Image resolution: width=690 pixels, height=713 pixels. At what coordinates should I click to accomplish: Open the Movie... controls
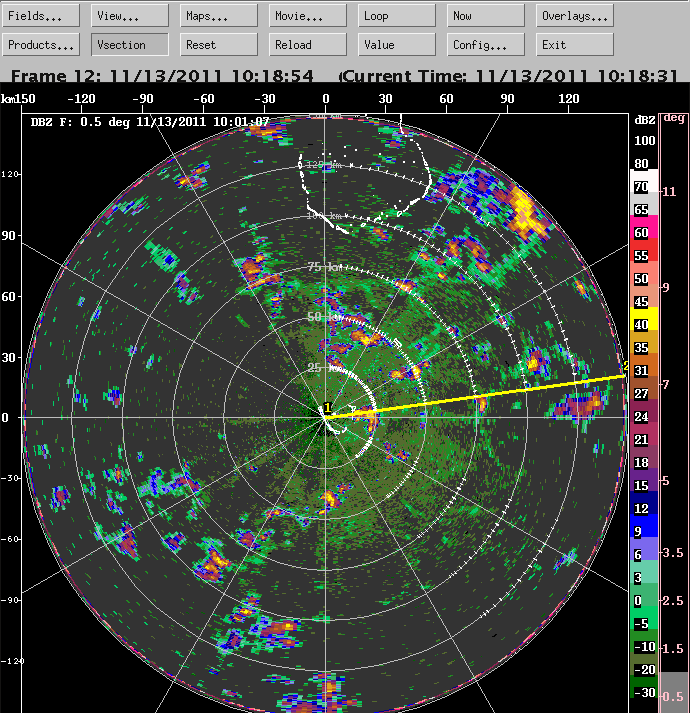pyautogui.click(x=308, y=16)
